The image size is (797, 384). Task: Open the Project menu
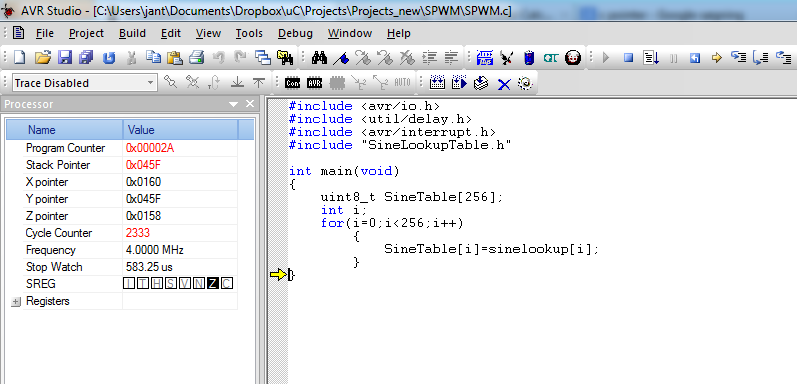pos(86,33)
